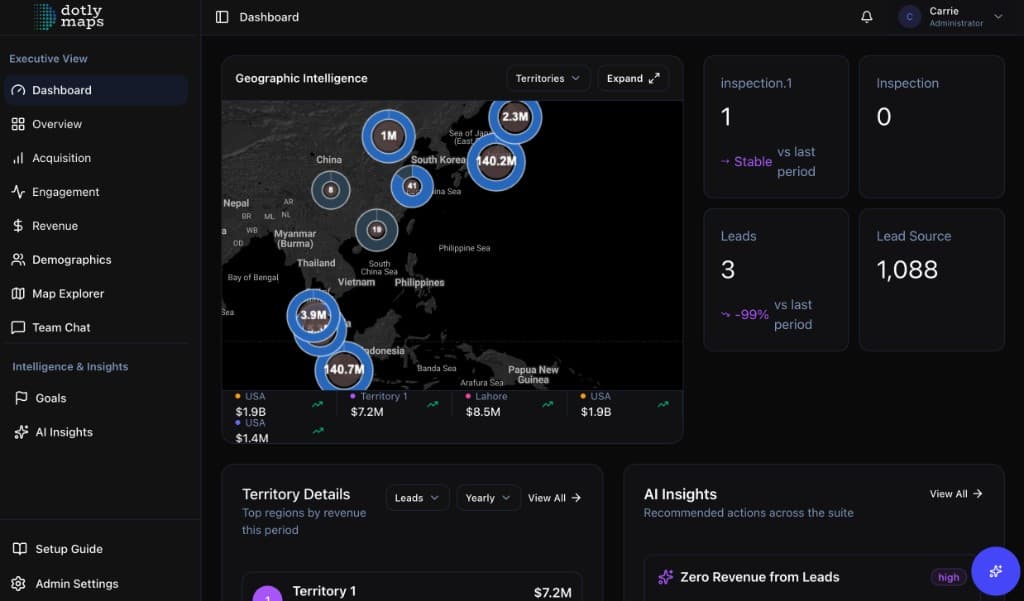1024x601 pixels.
Task: Click the Acquisition bar chart icon
Action: tap(18, 158)
